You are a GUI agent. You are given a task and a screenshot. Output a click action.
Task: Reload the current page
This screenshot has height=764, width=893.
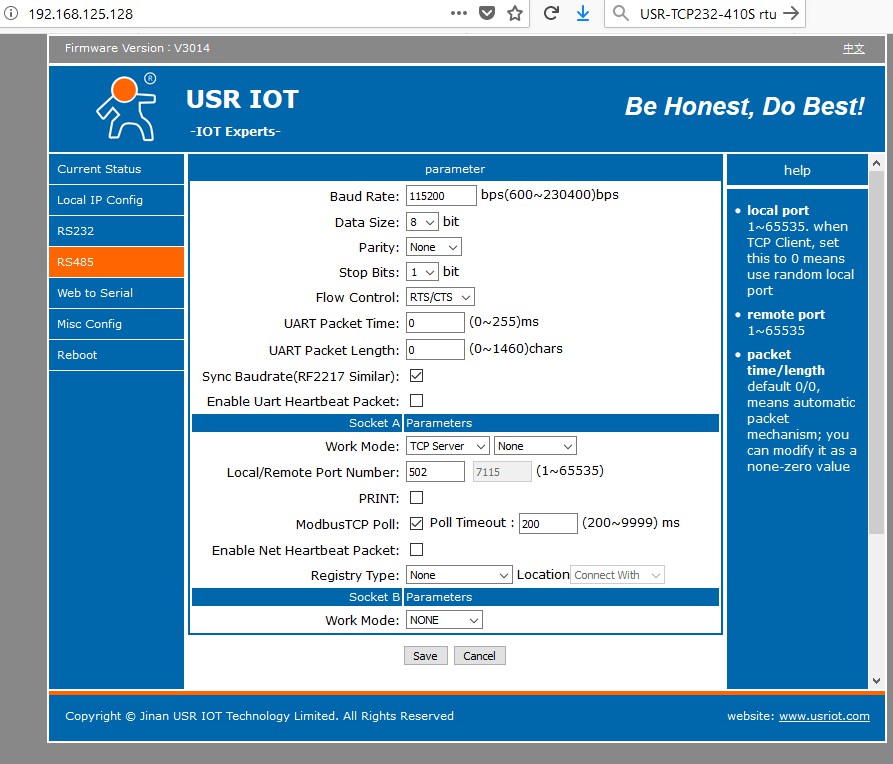click(549, 14)
